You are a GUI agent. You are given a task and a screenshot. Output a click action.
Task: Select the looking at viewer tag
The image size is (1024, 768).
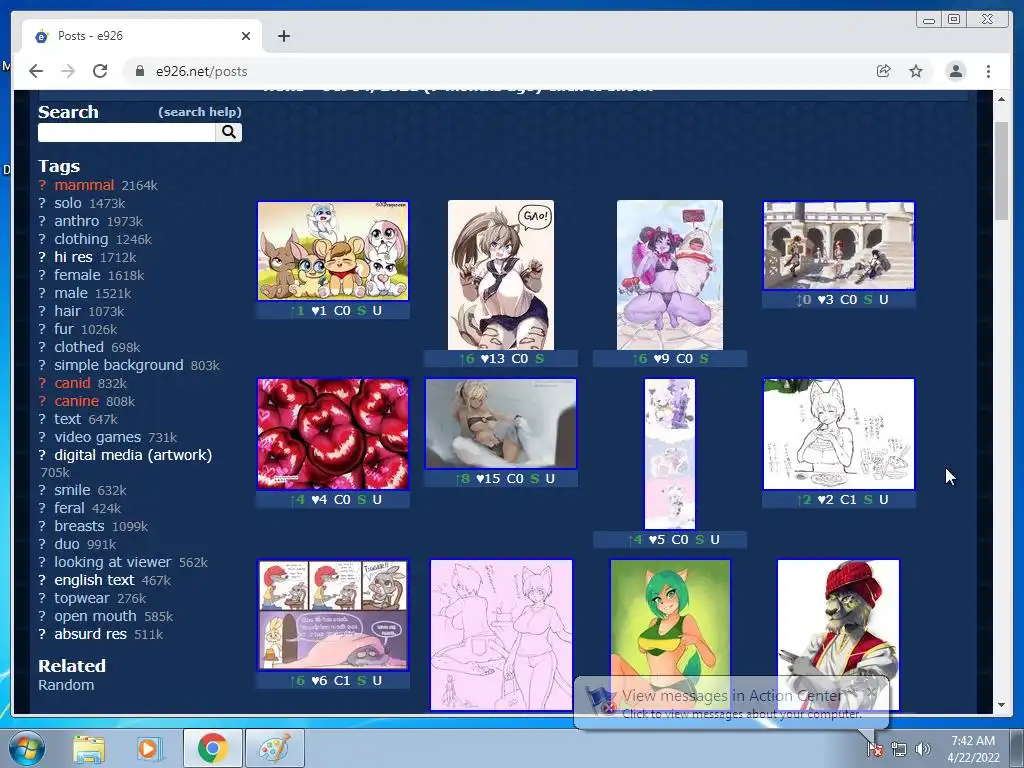[112, 562]
